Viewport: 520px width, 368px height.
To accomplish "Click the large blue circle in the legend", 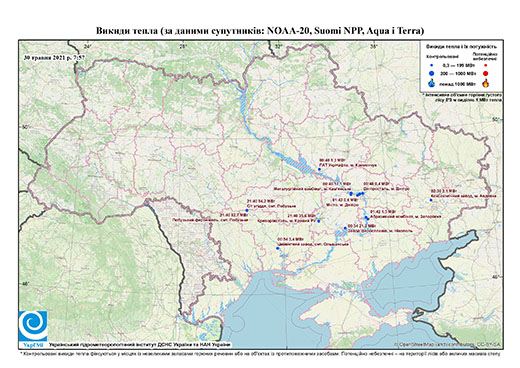I will click(432, 74).
